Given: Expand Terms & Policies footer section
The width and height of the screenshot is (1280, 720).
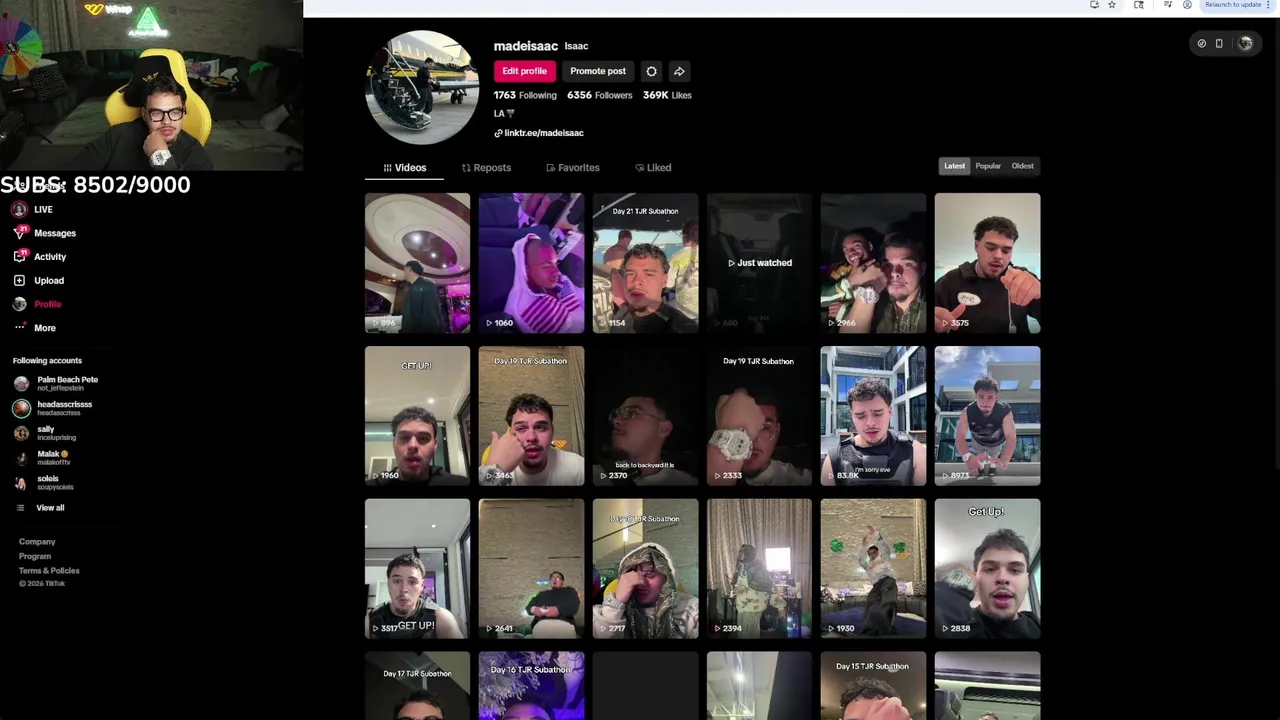Looking at the screenshot, I should point(49,571).
